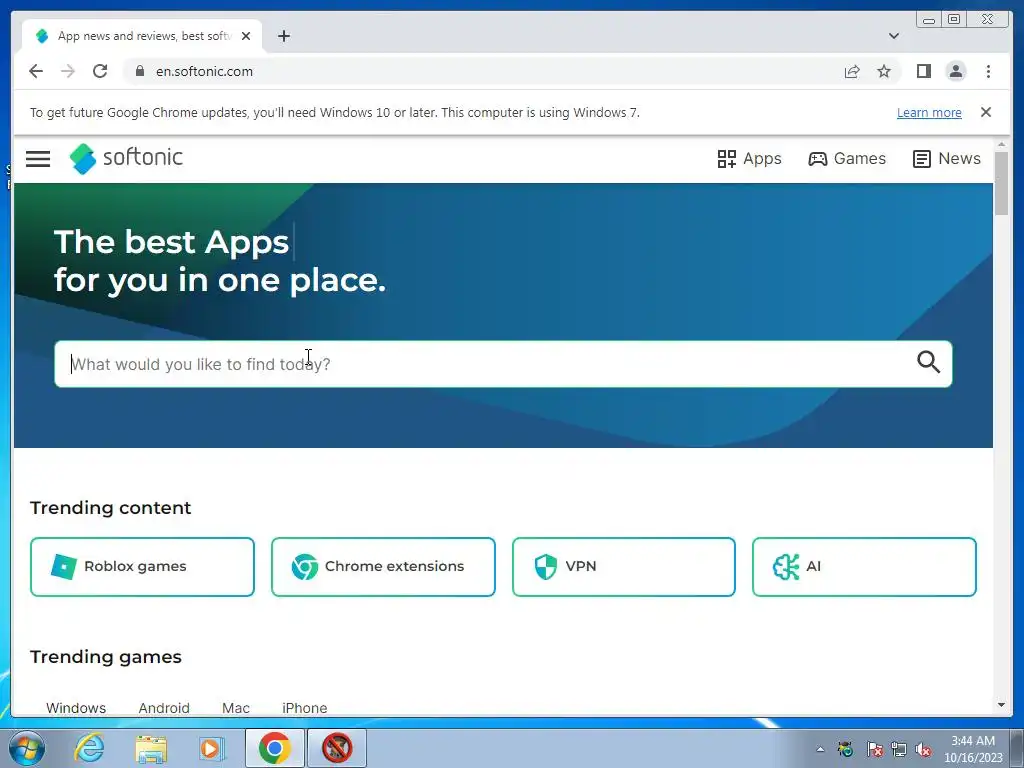Open the Softonic hamburger menu
The image size is (1024, 768).
pos(38,159)
